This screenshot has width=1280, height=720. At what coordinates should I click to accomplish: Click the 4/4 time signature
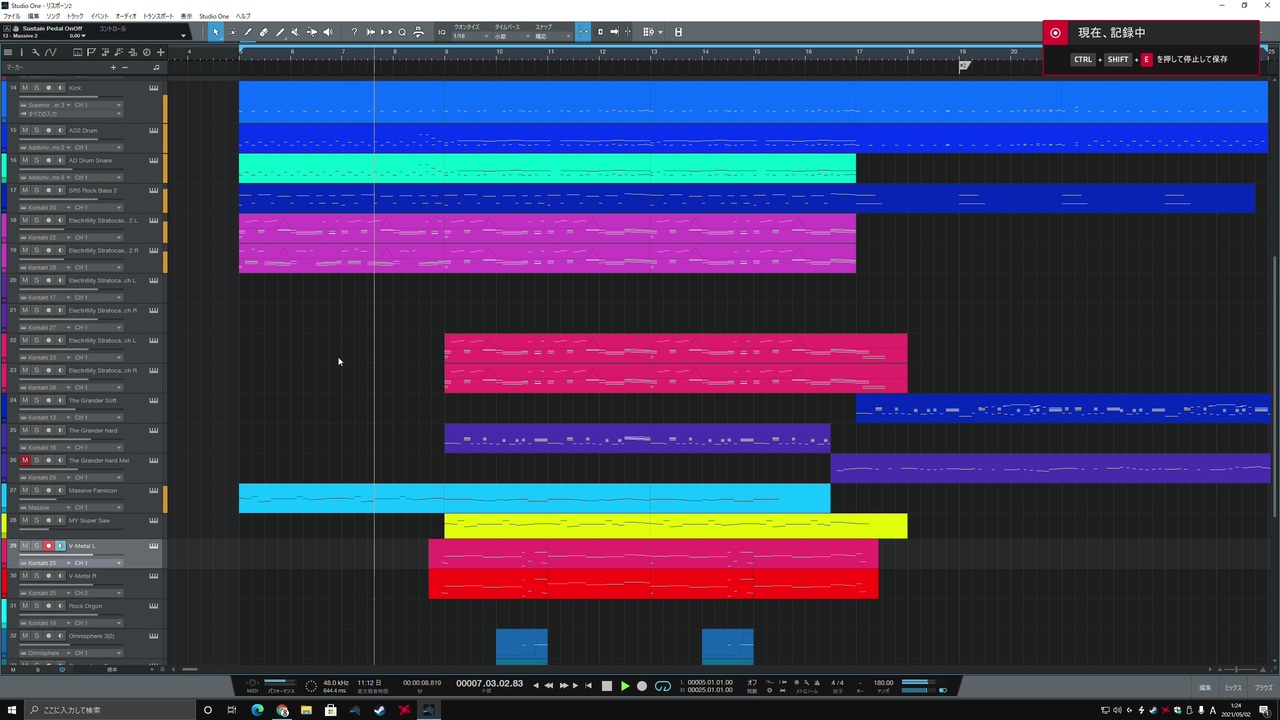point(837,683)
